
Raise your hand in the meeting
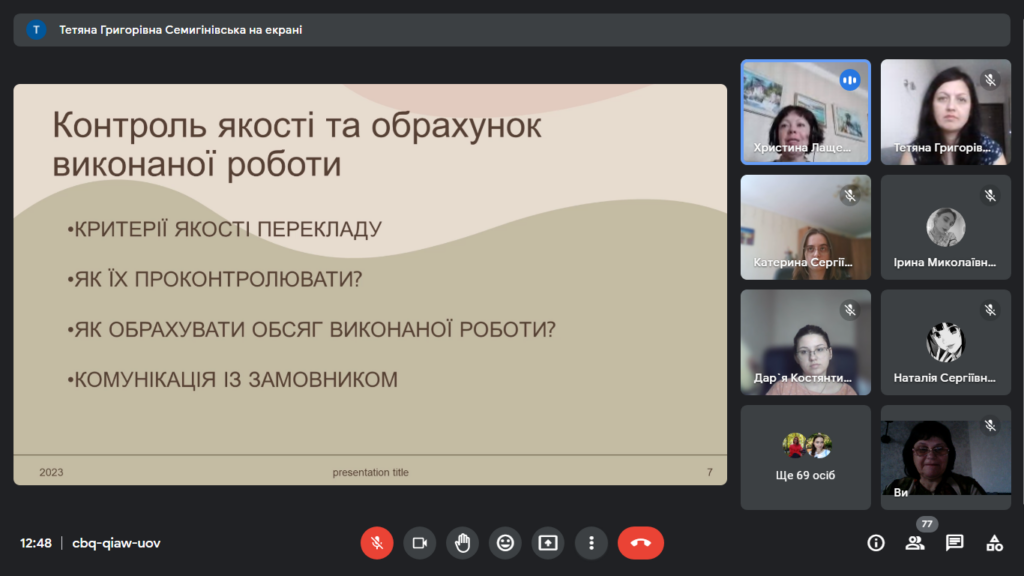[x=462, y=543]
